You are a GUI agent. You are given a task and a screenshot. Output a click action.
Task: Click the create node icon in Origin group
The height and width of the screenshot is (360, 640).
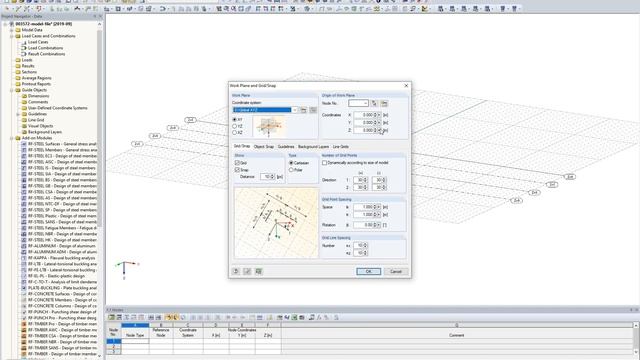pyautogui.click(x=384, y=103)
